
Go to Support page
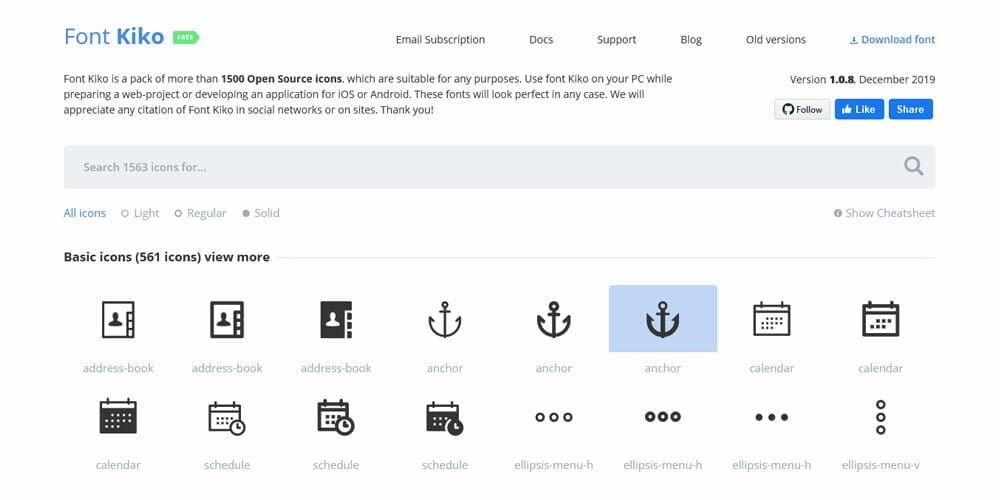tap(616, 40)
